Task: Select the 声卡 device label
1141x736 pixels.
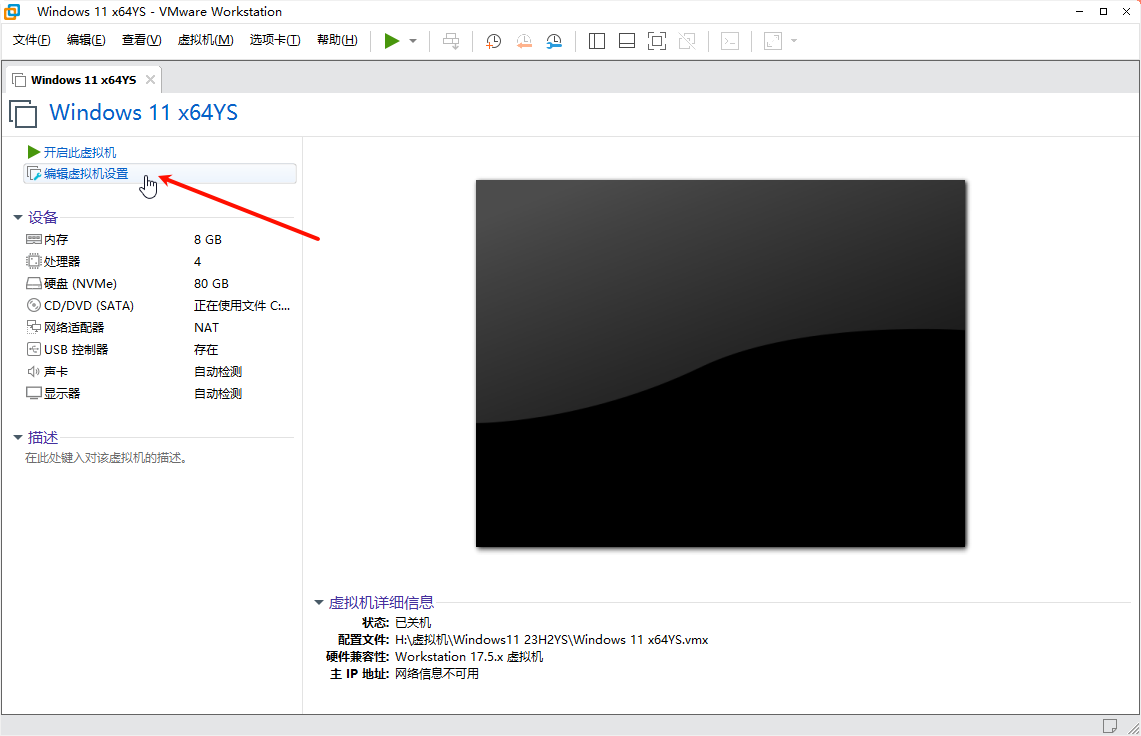Action: (56, 371)
